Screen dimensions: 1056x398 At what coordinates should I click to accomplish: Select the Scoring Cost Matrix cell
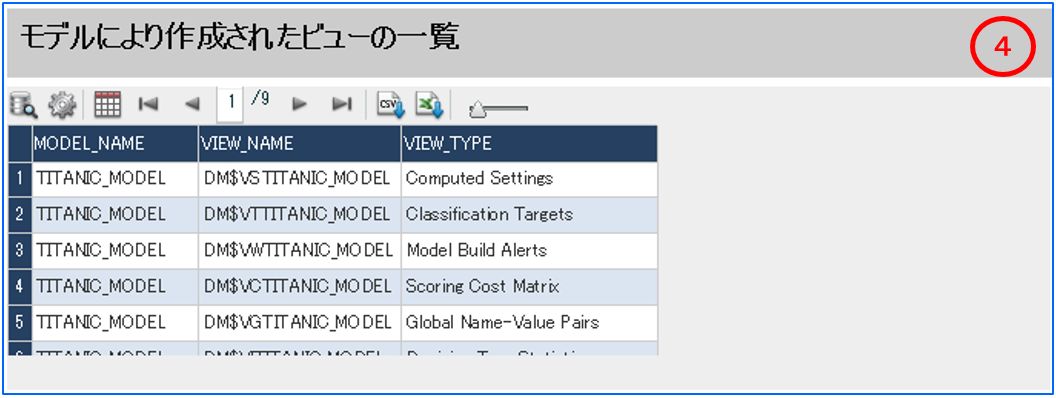coord(529,287)
